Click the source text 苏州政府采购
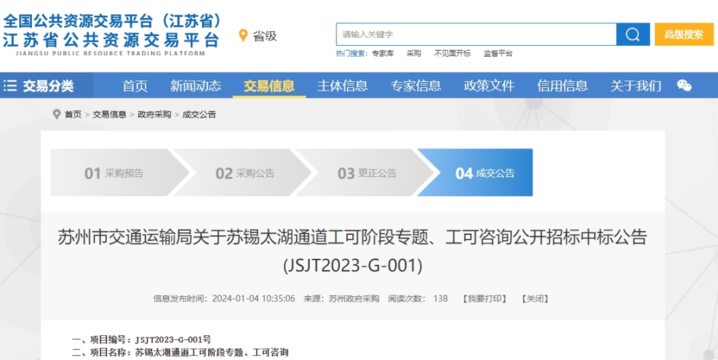The width and height of the screenshot is (718, 360). [x=354, y=299]
